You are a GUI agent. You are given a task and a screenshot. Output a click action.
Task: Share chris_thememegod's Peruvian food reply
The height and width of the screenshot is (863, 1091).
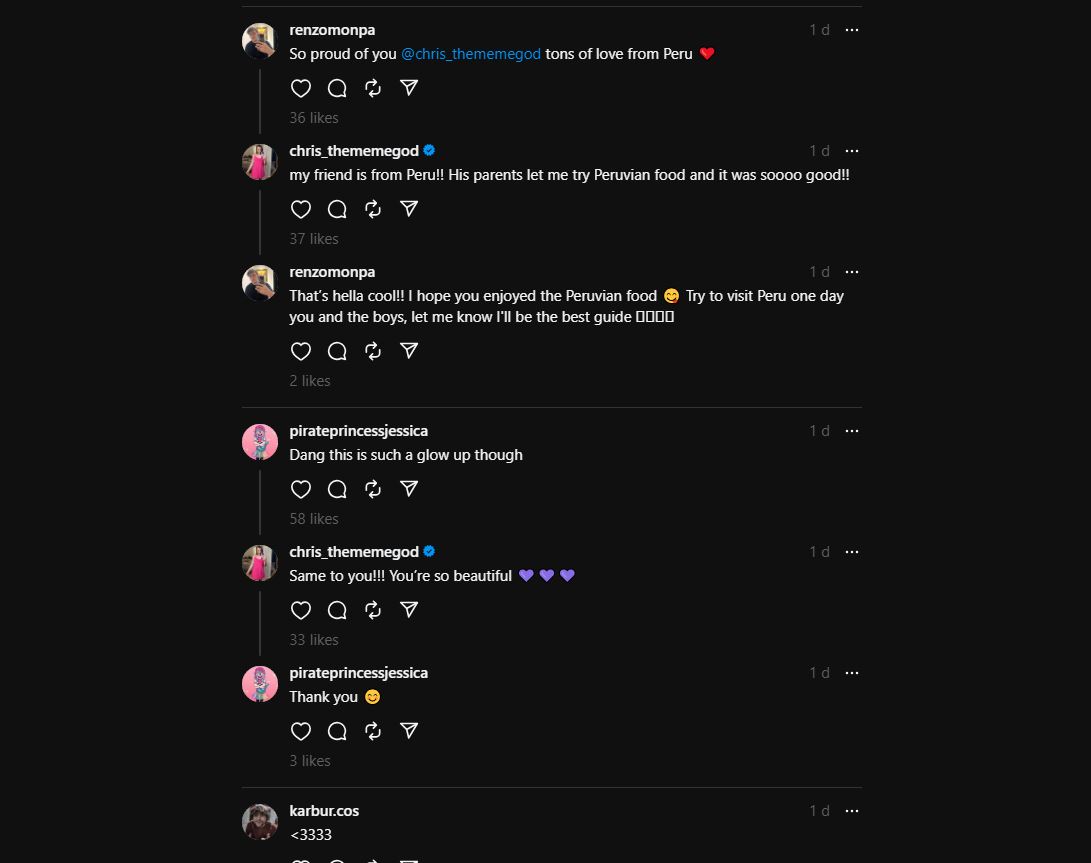[409, 209]
